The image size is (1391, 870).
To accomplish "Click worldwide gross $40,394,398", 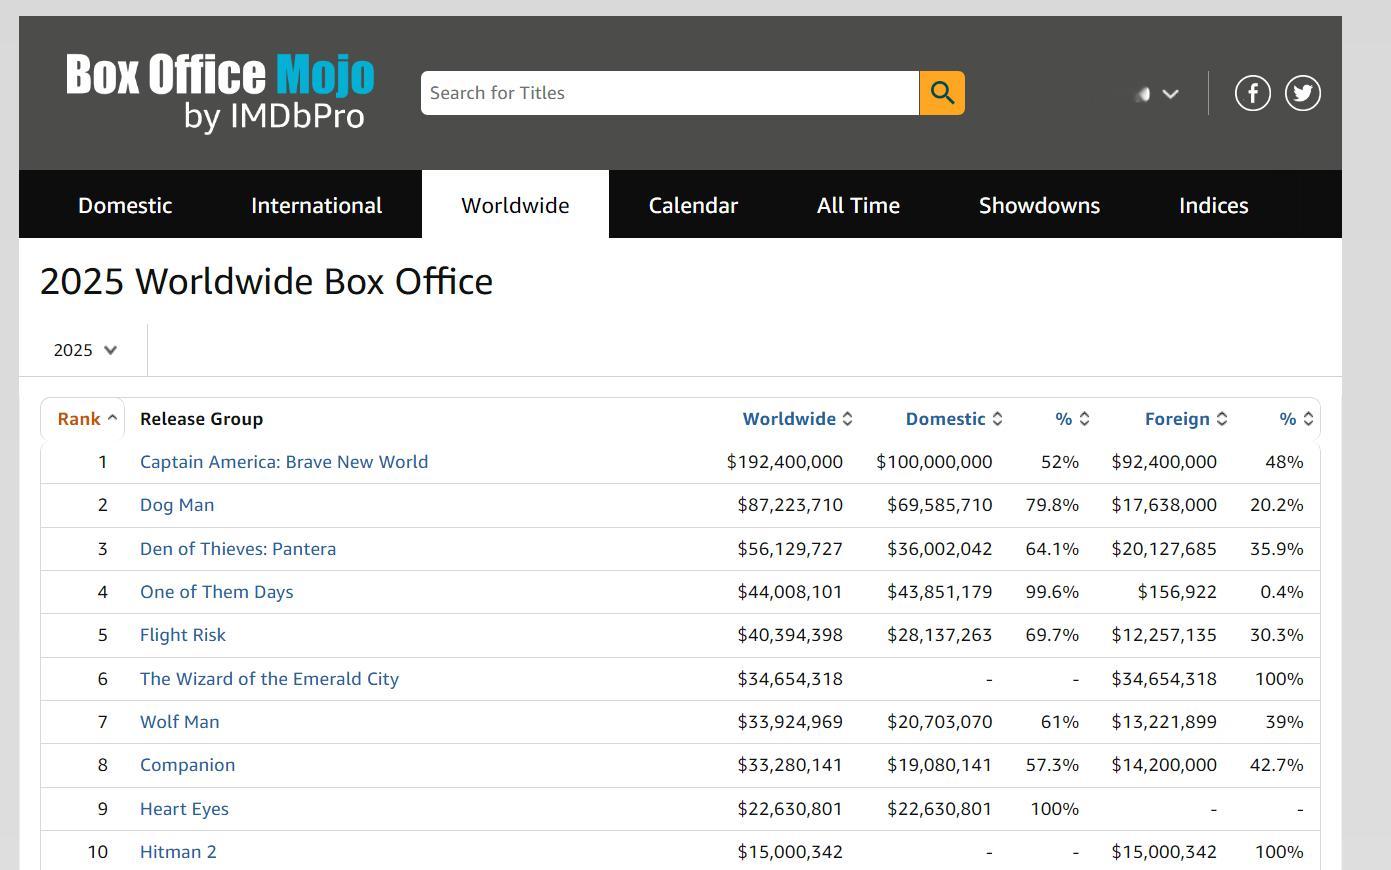I will tap(790, 635).
